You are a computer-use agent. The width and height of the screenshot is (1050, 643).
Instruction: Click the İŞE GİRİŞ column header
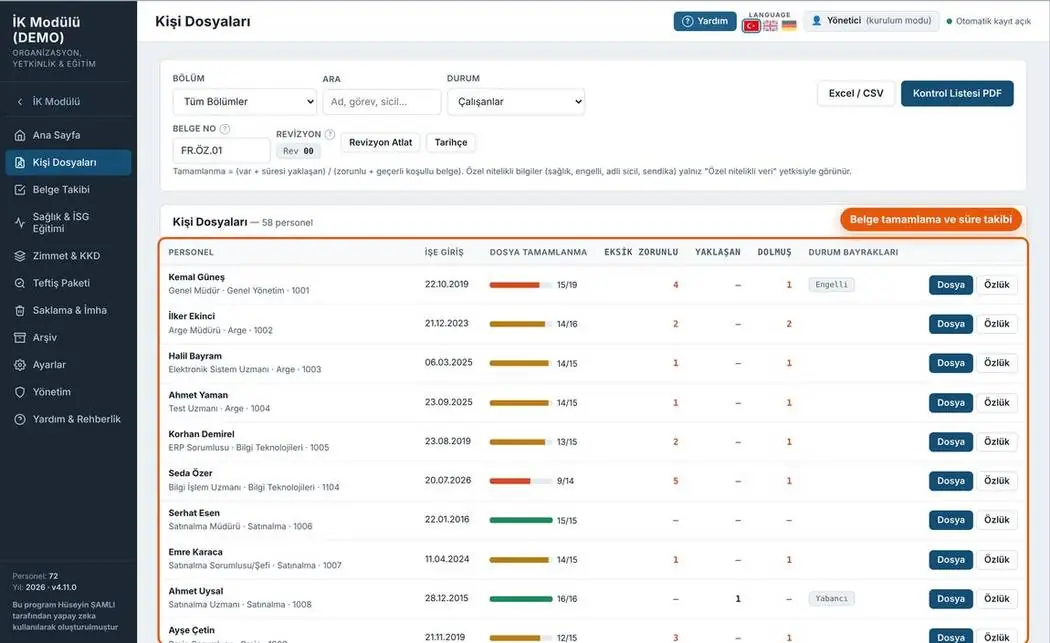click(x=444, y=253)
